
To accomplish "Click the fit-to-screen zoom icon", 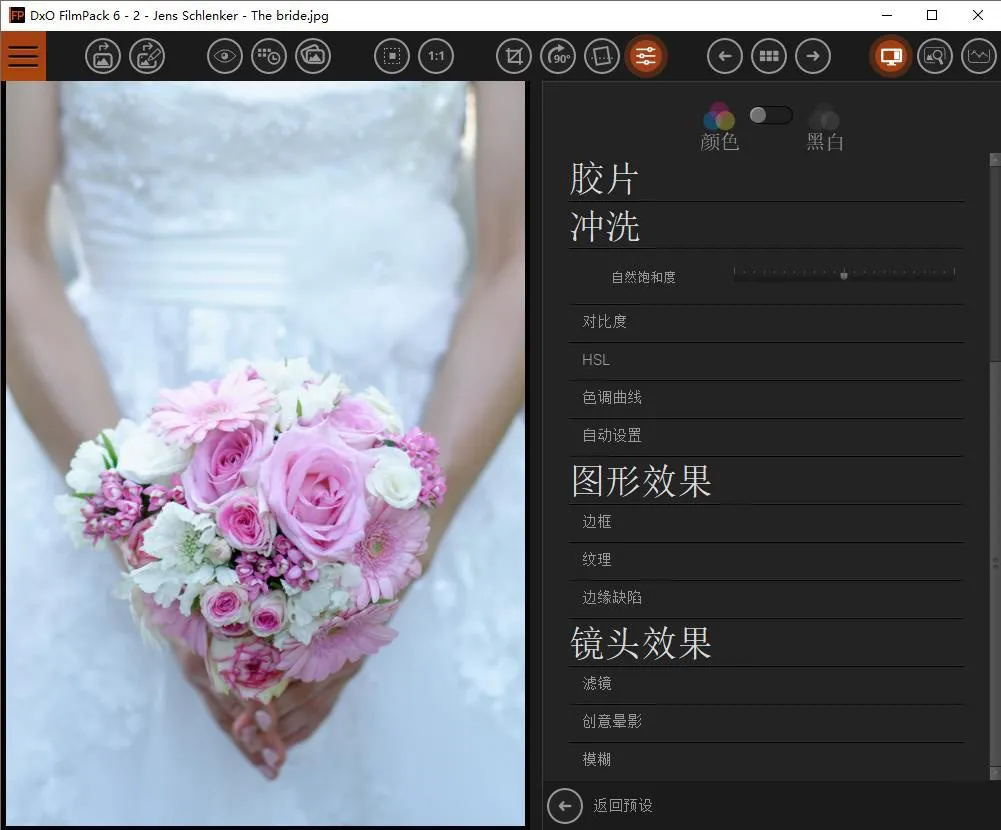I will (x=392, y=56).
